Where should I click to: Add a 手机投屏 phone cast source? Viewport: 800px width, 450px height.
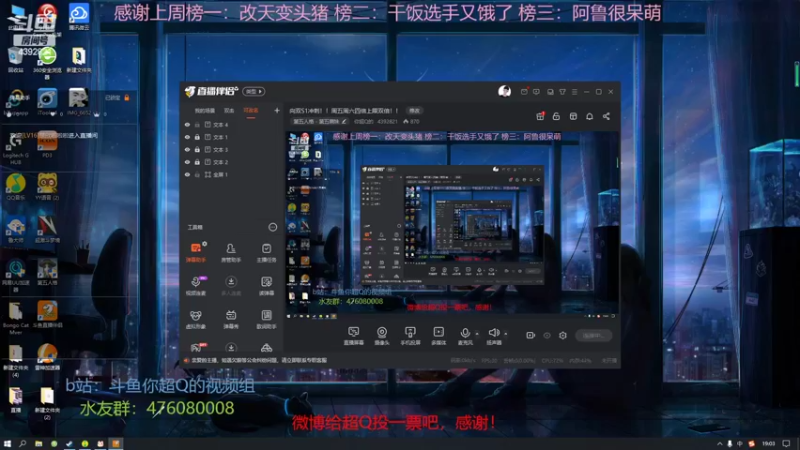coord(410,336)
